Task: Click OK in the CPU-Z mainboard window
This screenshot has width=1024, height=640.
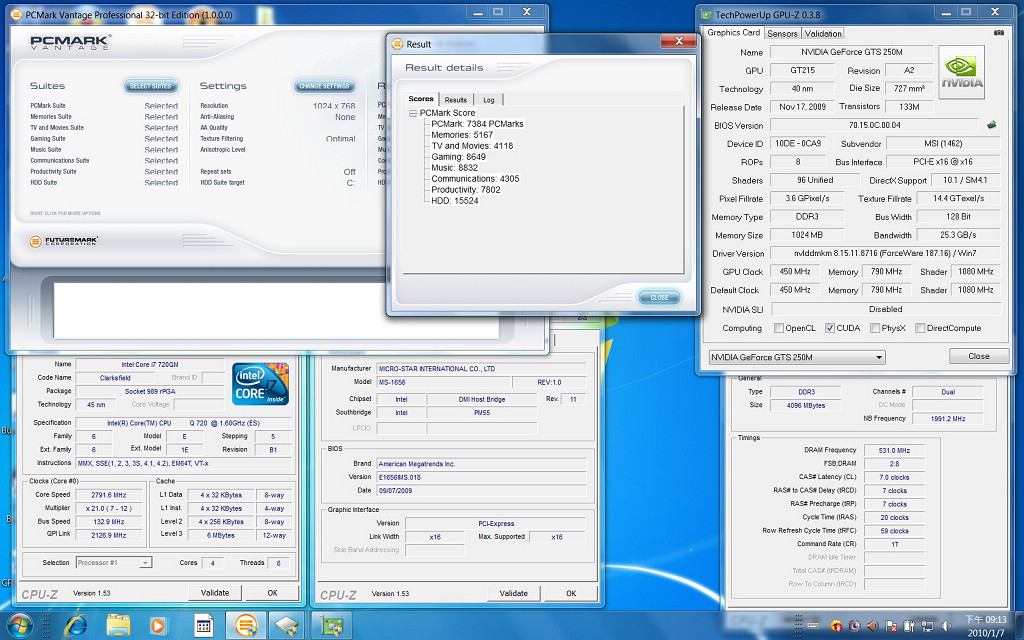Action: 571,594
